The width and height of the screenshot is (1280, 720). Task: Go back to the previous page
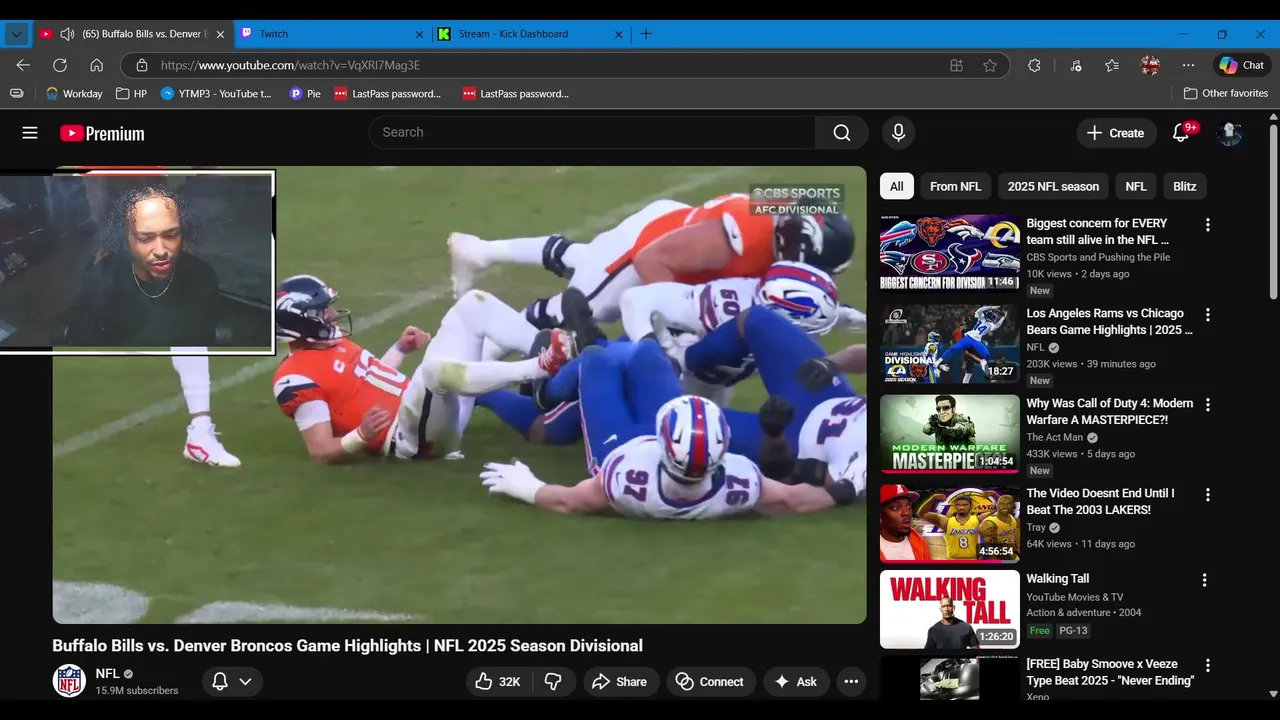click(23, 65)
